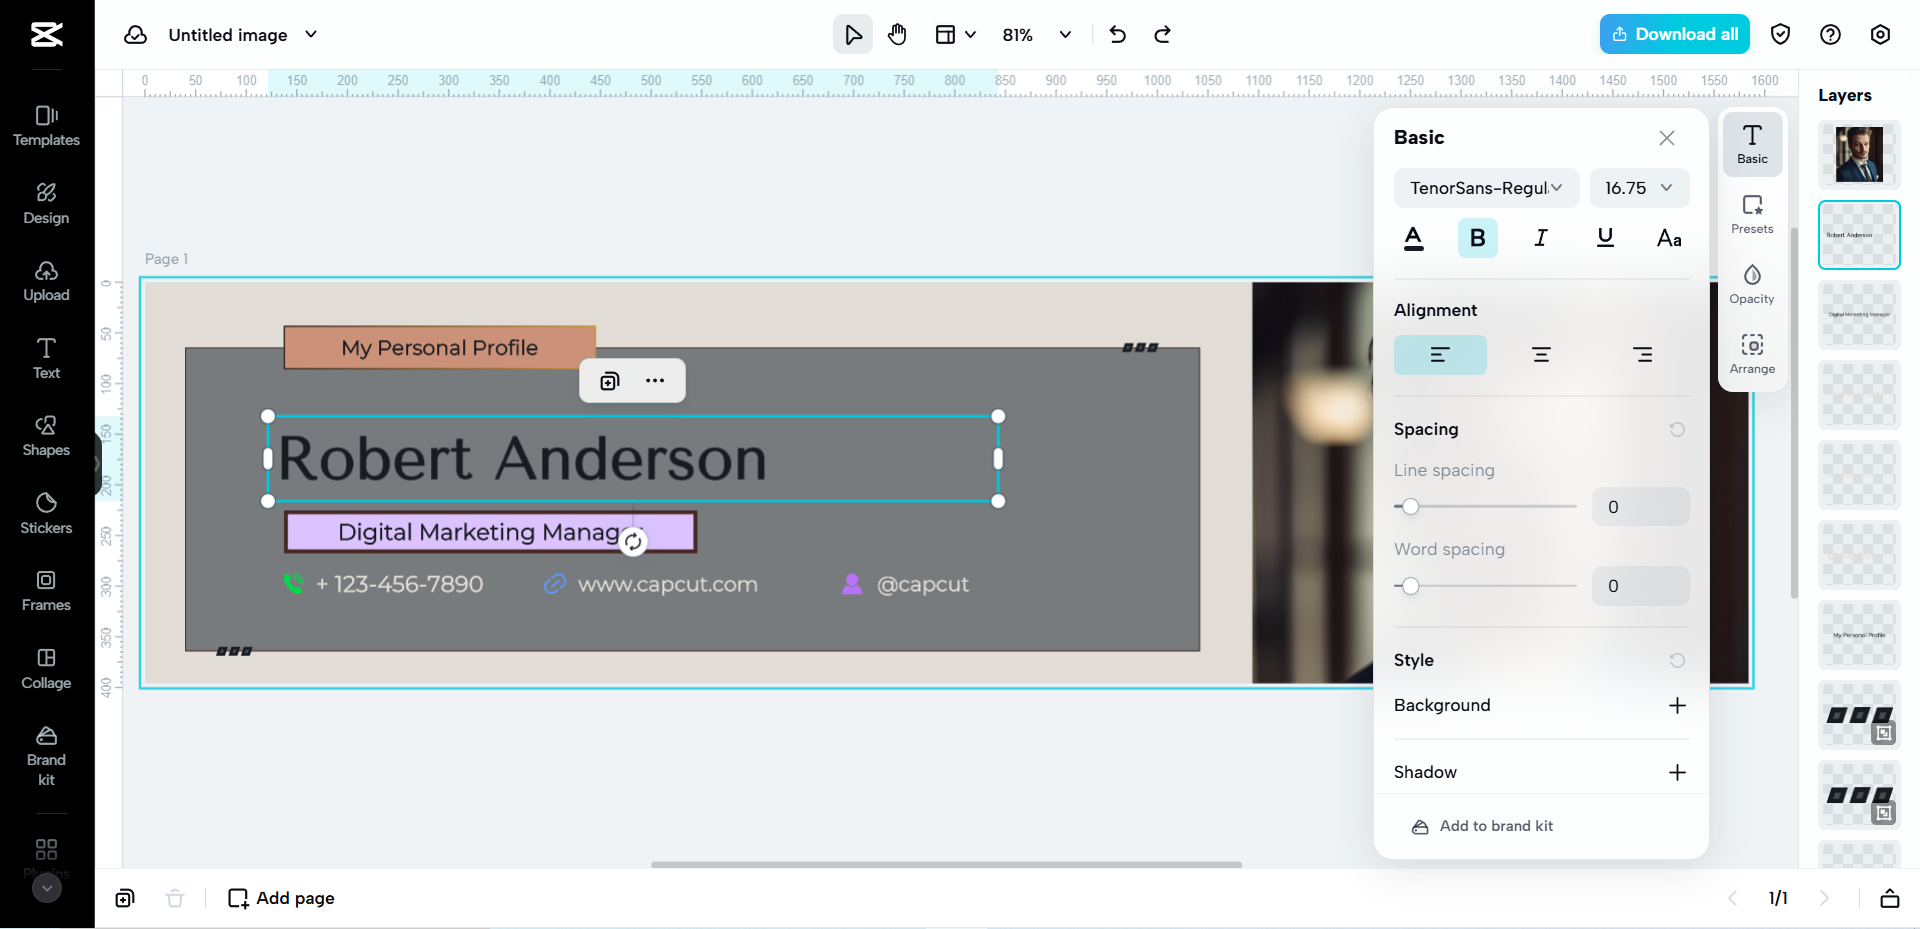Click the Line spacing slider handle
This screenshot has height=929, width=1920.
1410,507
